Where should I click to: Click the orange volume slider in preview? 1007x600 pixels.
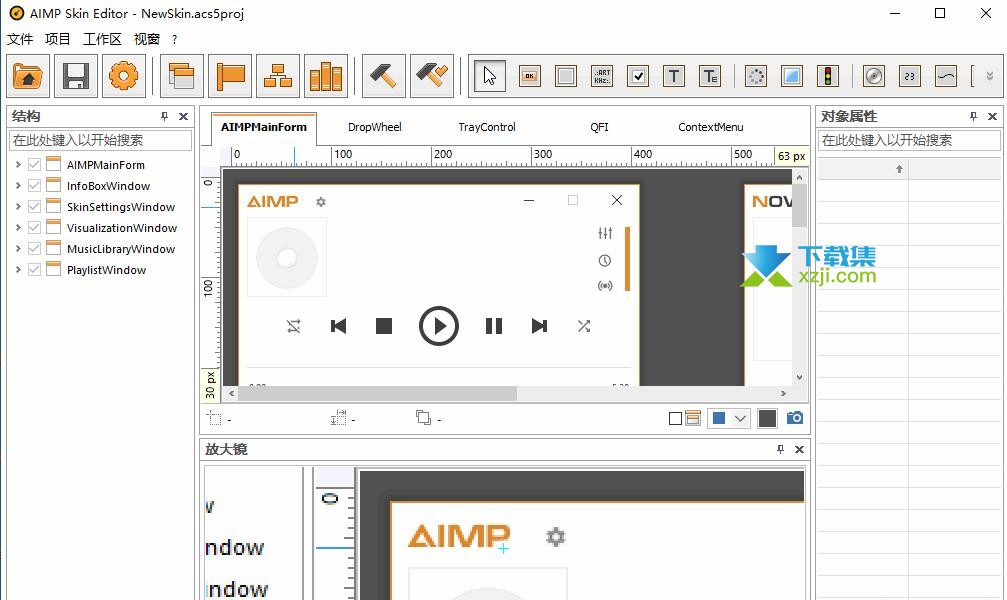(627, 259)
